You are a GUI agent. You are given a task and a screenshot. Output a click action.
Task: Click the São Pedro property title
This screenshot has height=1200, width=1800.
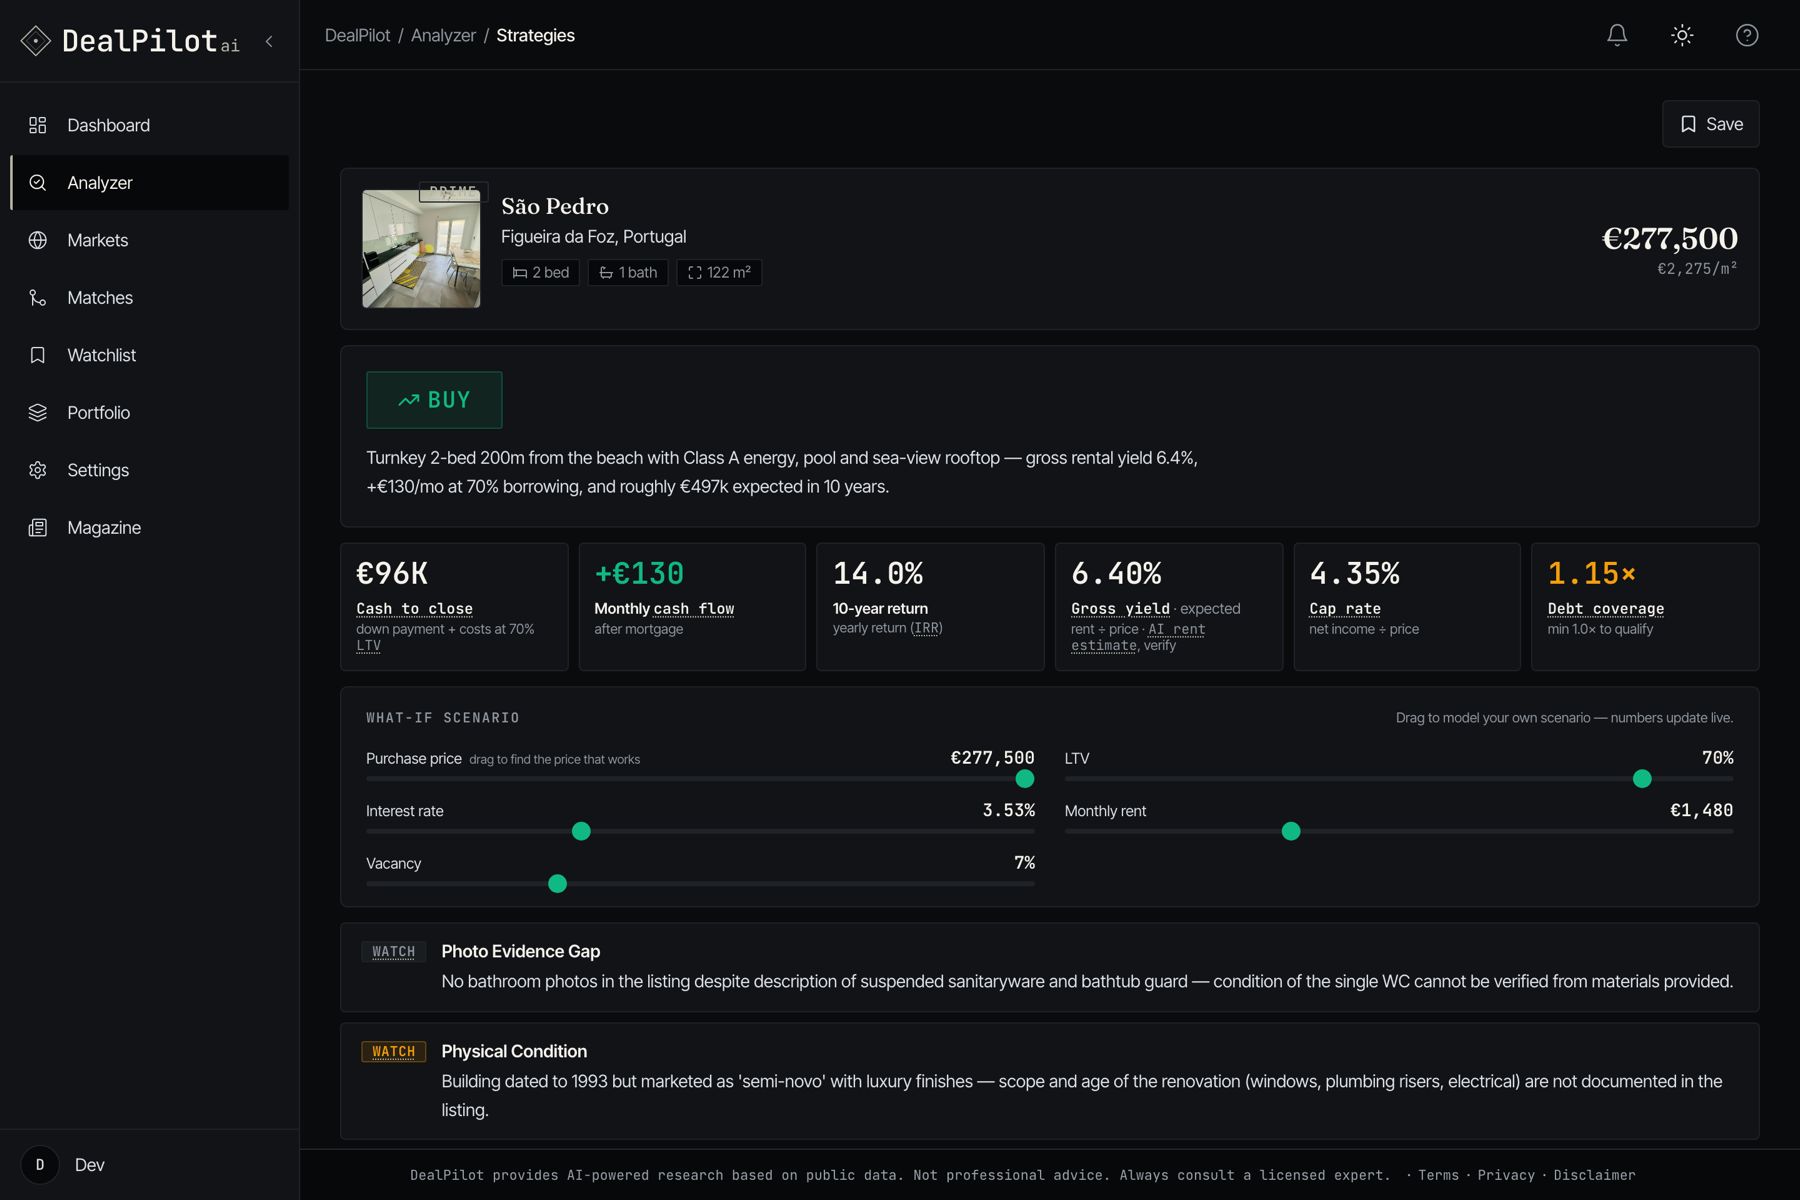tap(555, 206)
